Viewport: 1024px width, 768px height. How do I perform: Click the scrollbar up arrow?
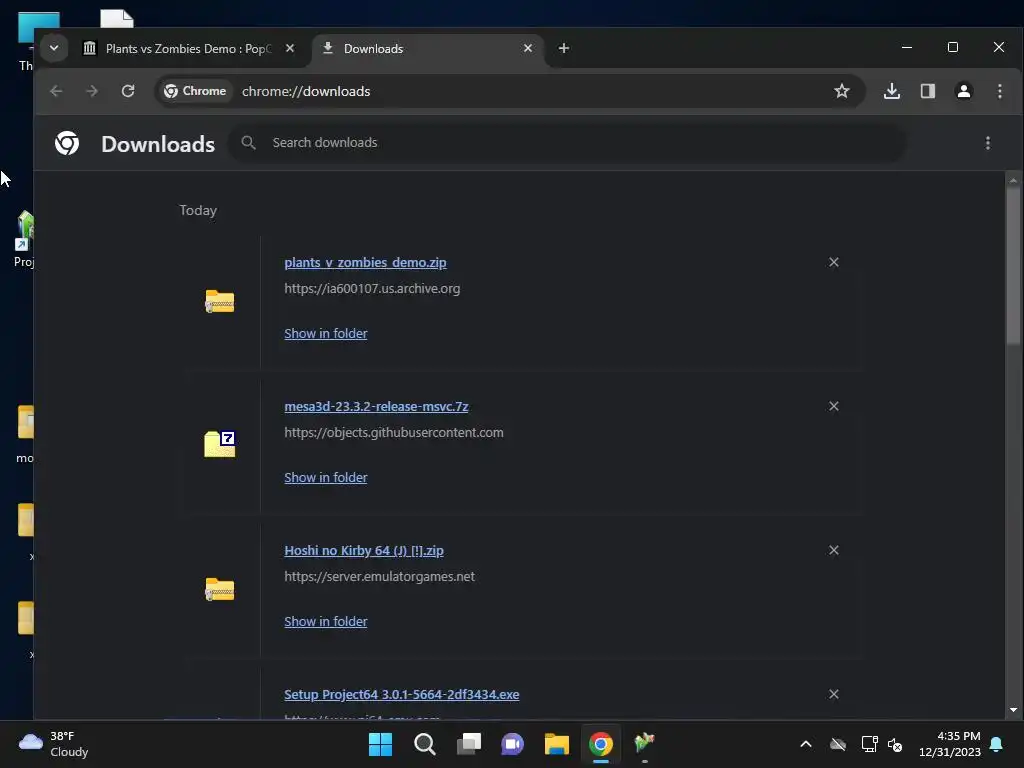coord(1013,180)
